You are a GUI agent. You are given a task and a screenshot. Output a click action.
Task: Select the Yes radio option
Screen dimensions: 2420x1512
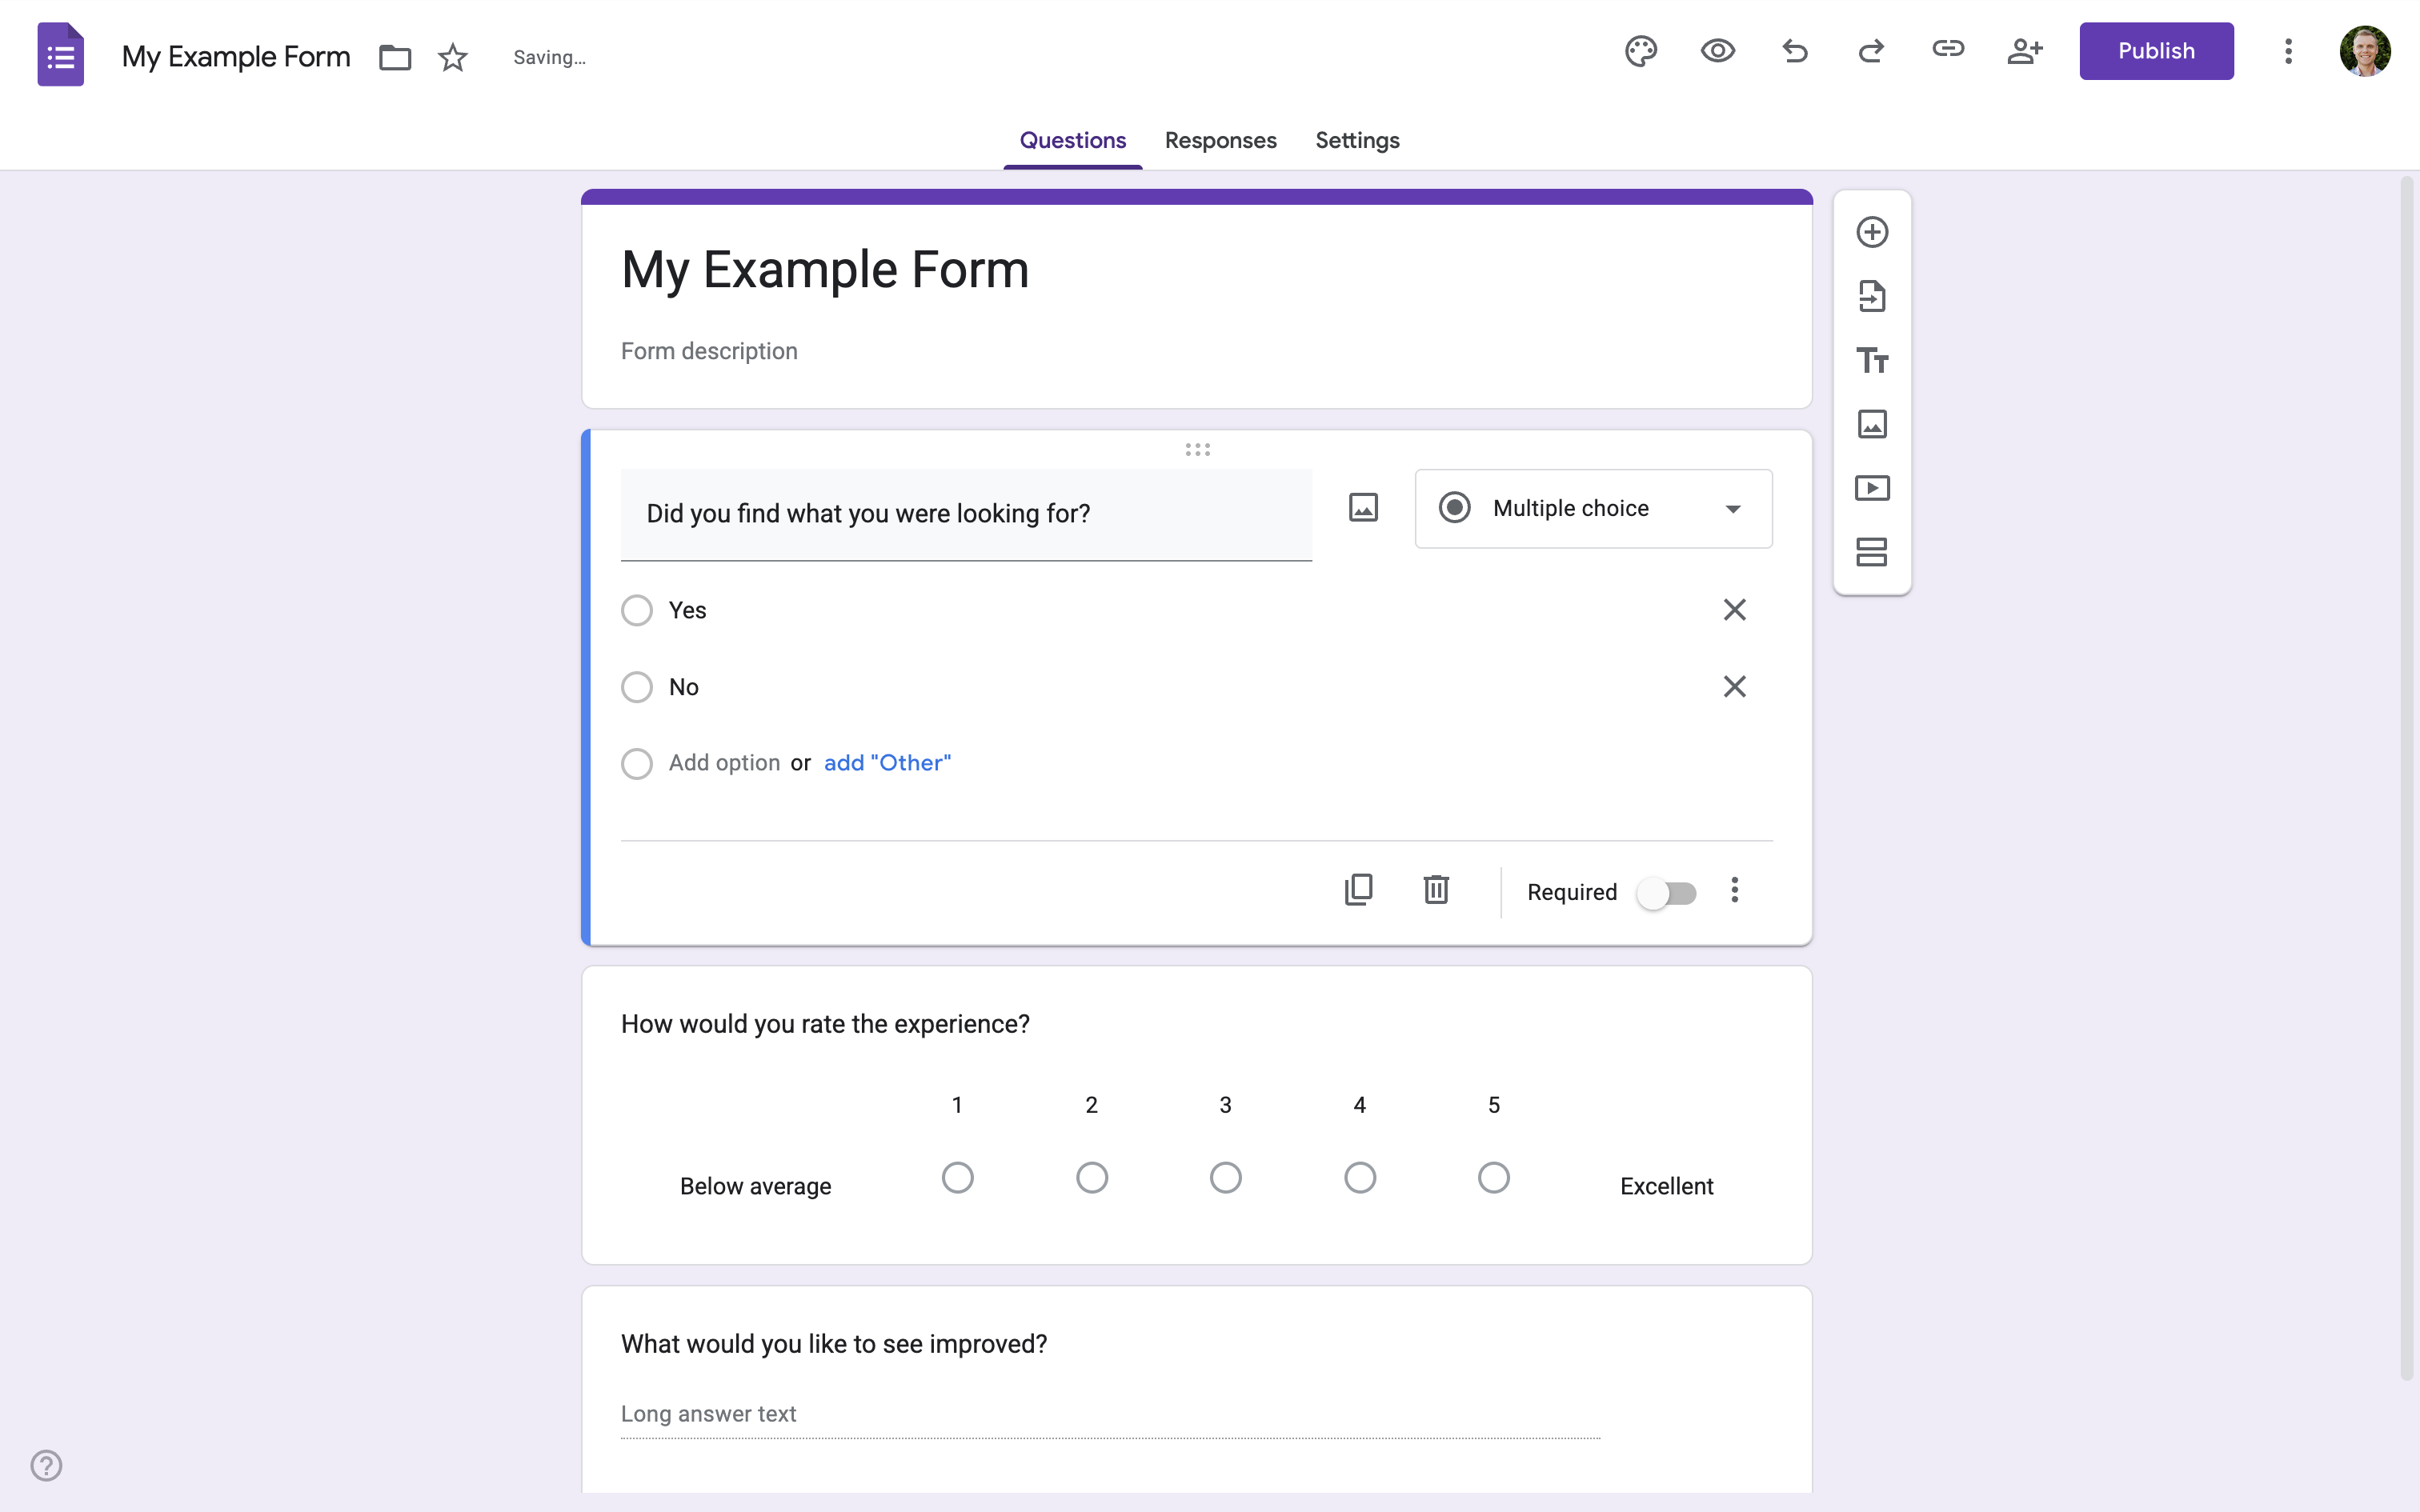click(637, 609)
